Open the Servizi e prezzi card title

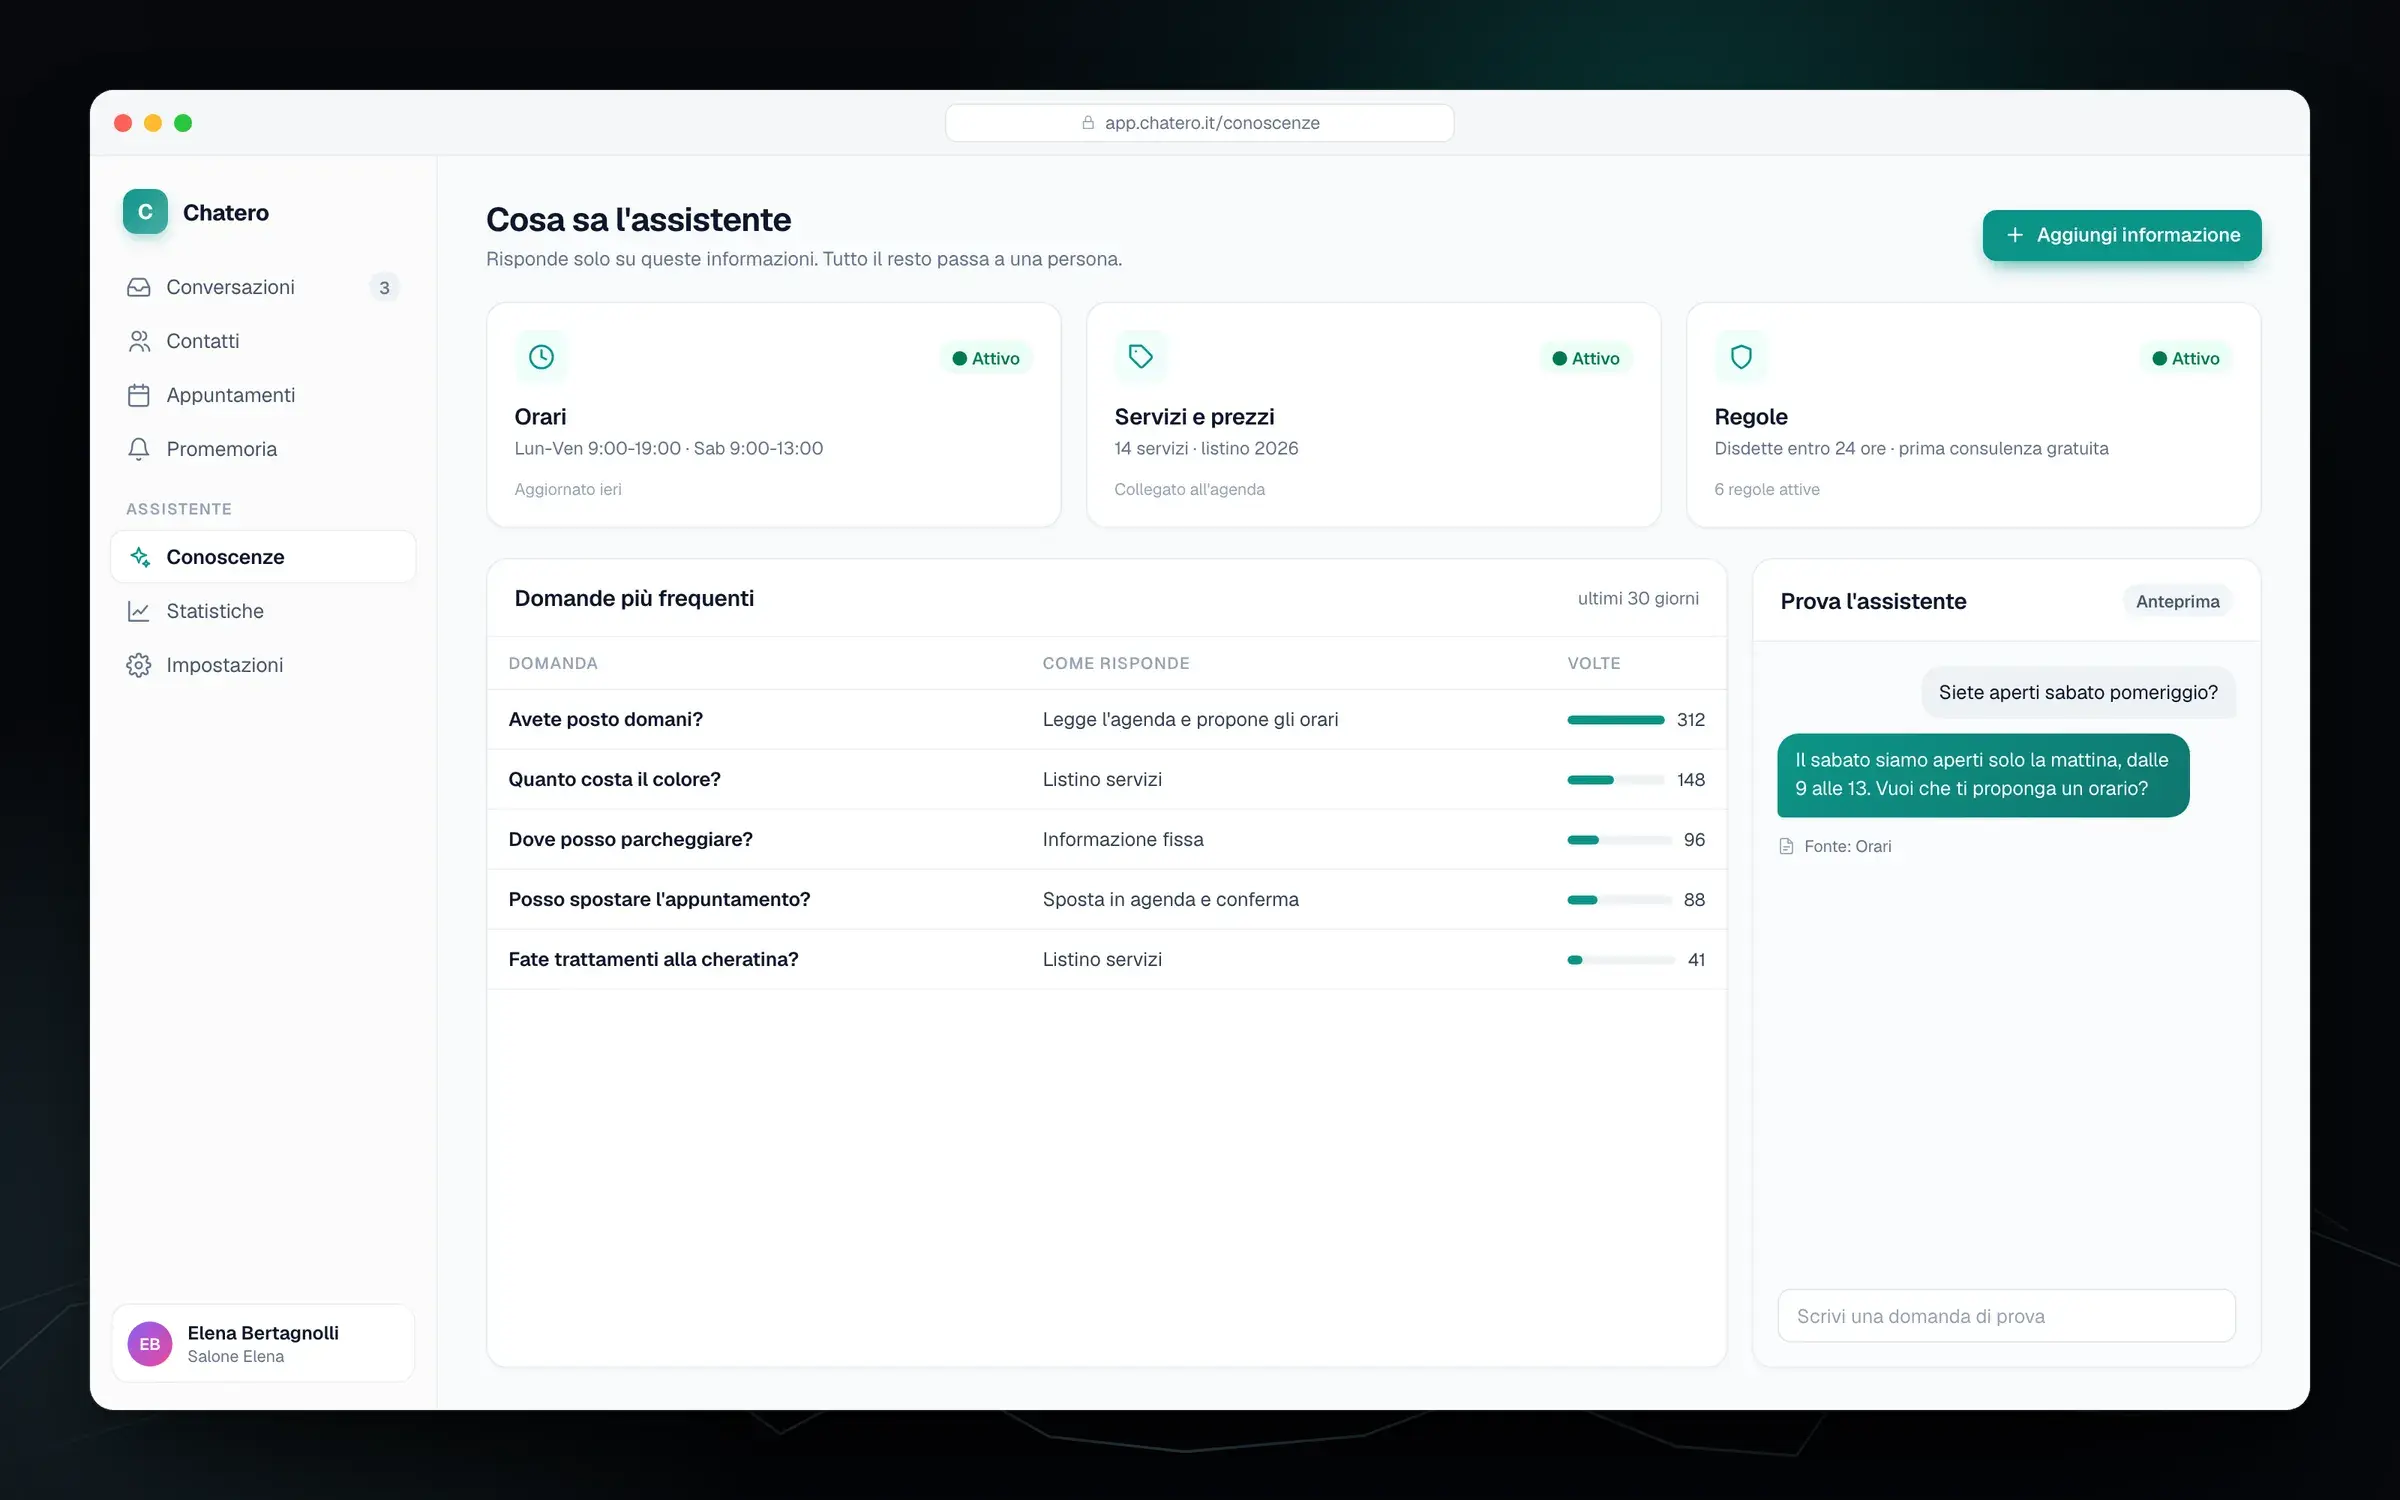(1194, 417)
